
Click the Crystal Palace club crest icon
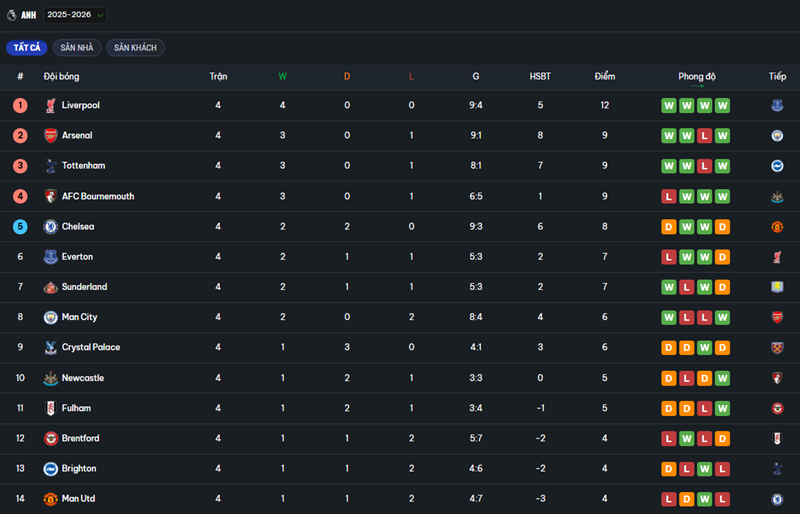[x=50, y=347]
